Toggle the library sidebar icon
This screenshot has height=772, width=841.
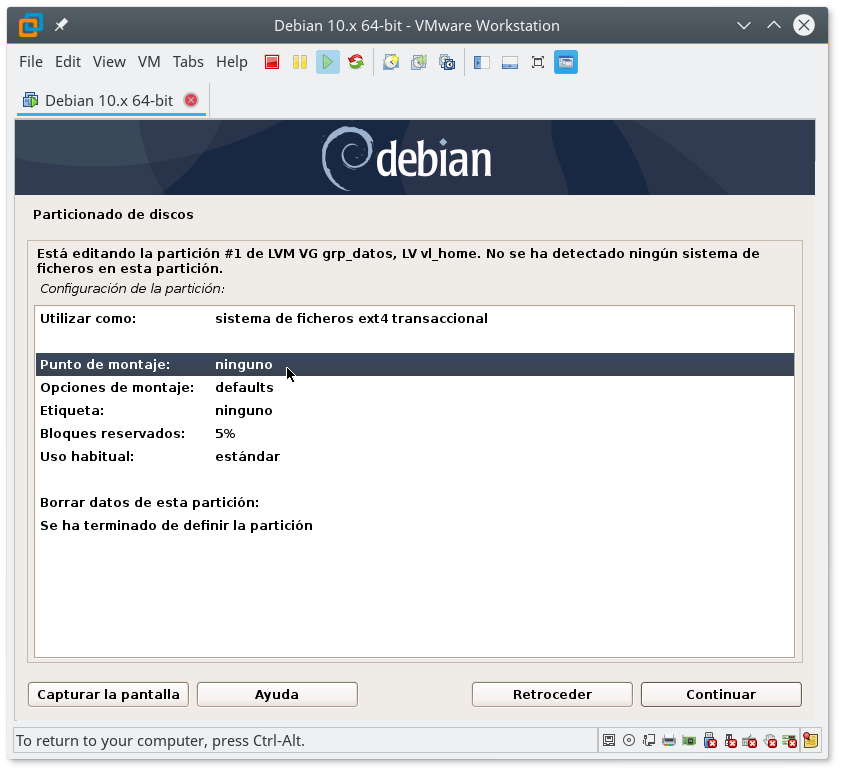pyautogui.click(x=482, y=62)
